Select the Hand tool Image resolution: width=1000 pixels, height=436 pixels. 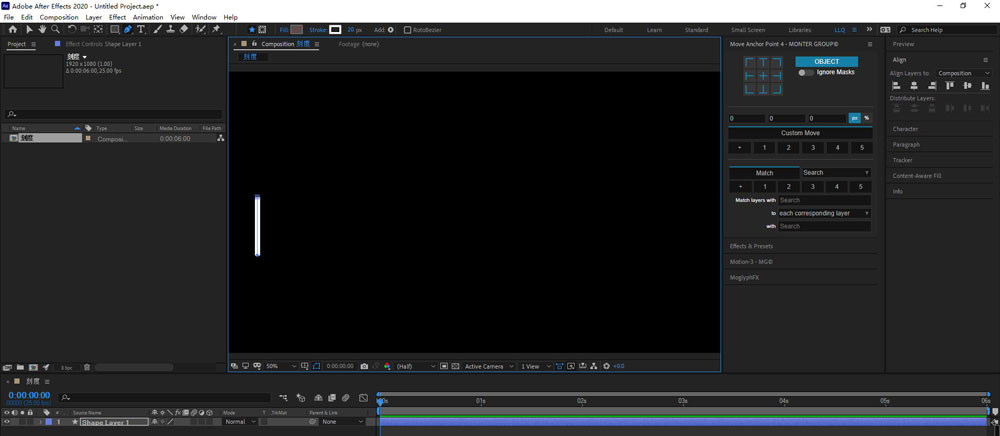tap(42, 30)
